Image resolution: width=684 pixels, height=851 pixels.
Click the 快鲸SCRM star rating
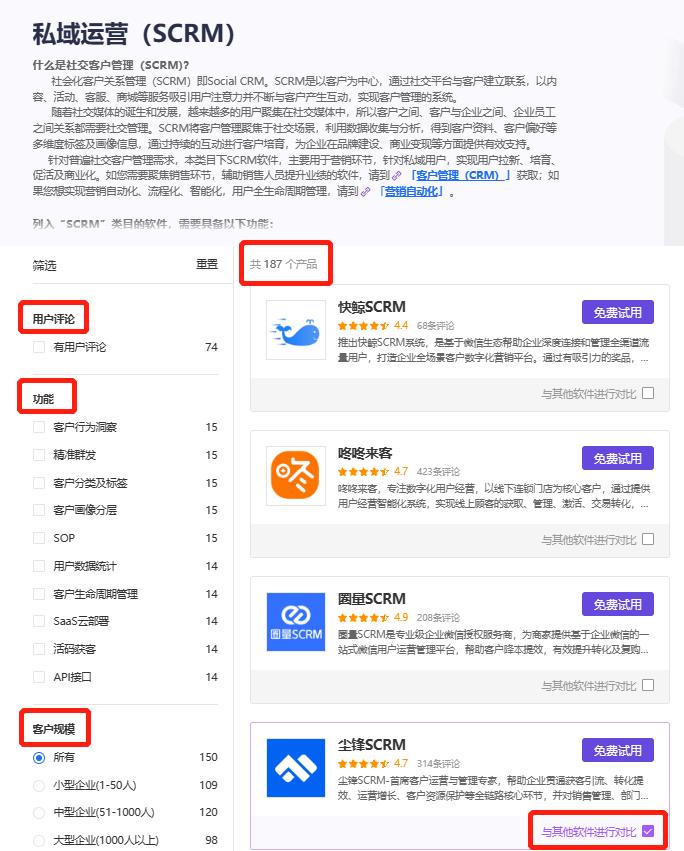pyautogui.click(x=363, y=326)
